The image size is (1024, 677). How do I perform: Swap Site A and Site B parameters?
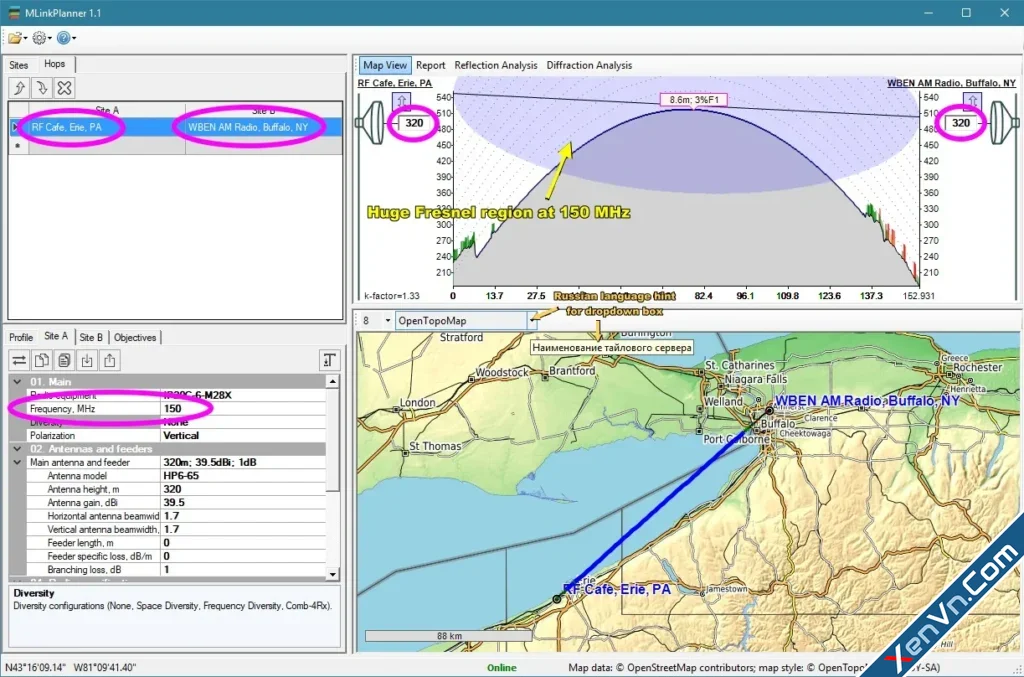[x=20, y=360]
